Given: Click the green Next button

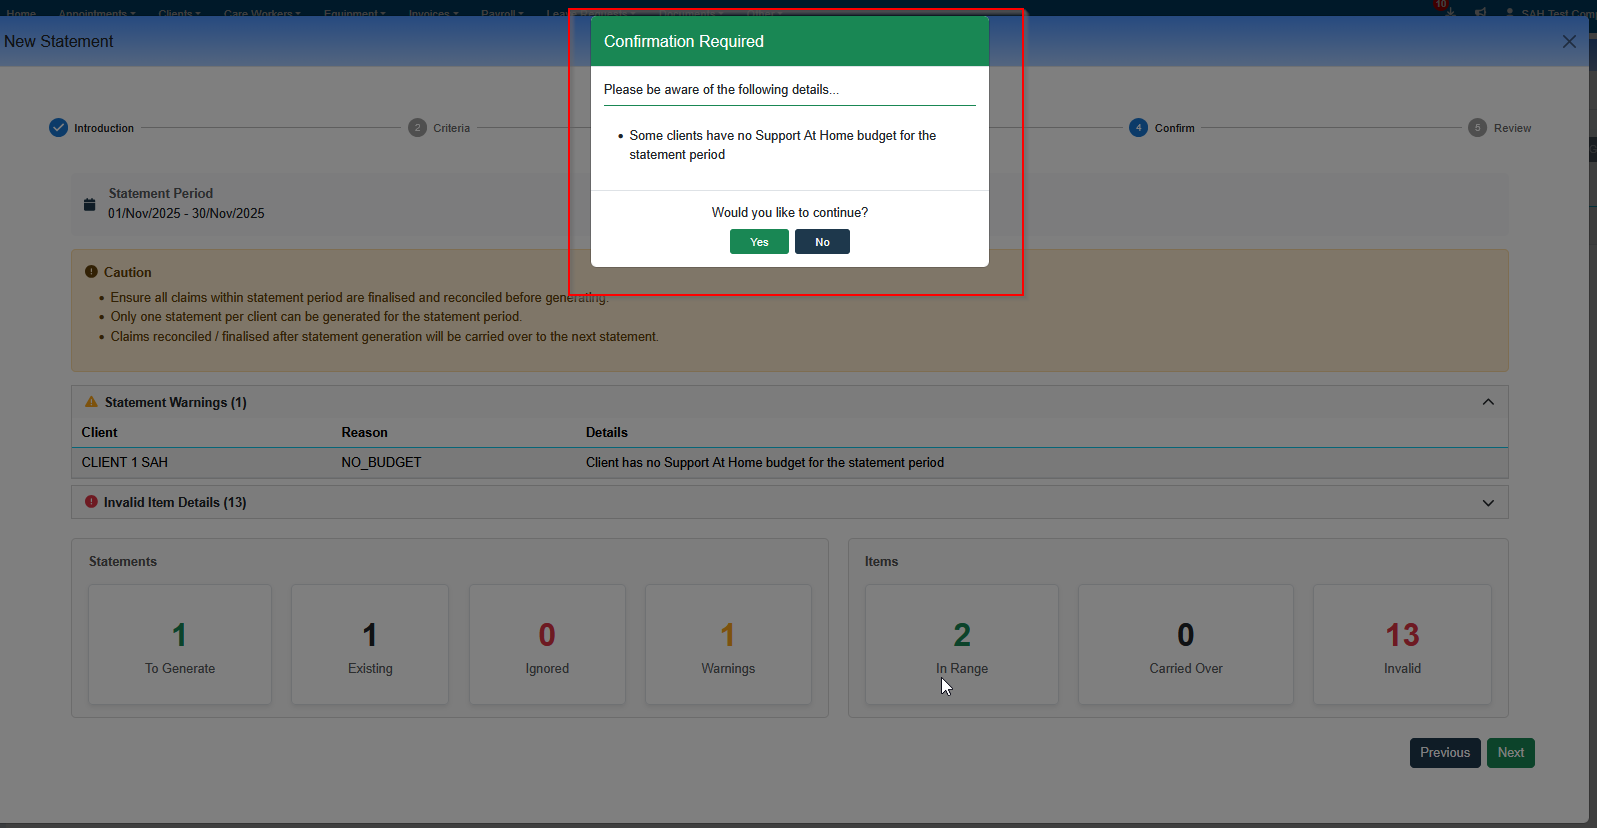Looking at the screenshot, I should coord(1510,753).
